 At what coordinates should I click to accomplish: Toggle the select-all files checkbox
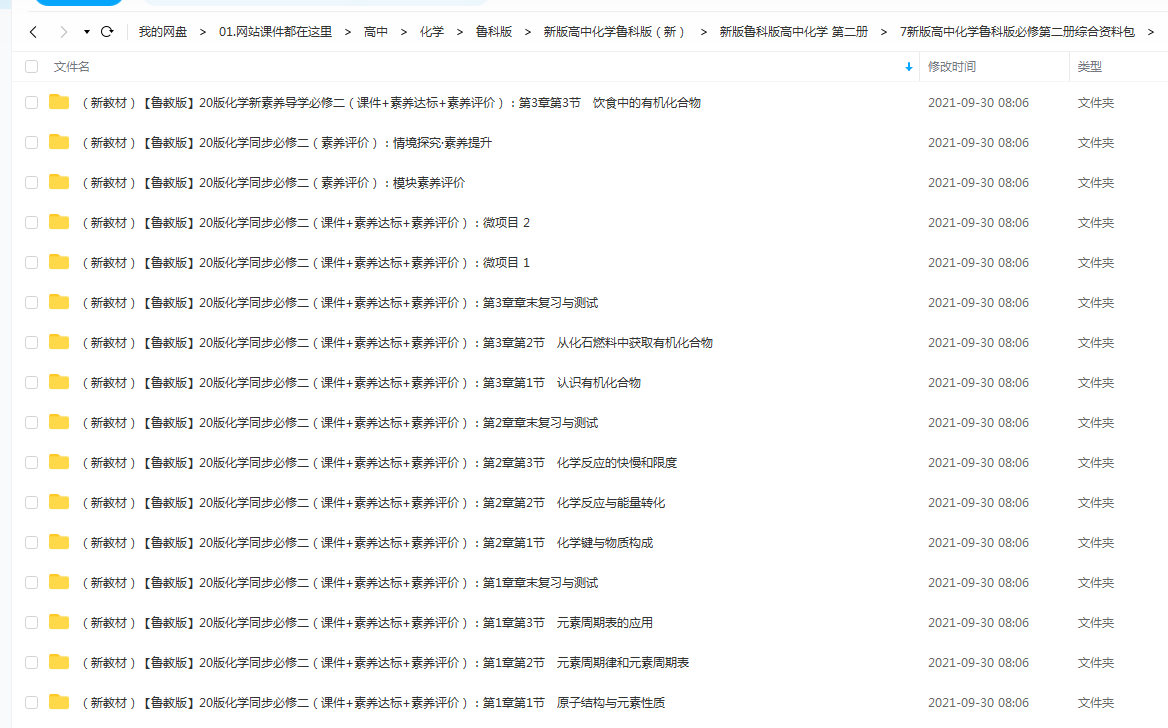pos(31,66)
